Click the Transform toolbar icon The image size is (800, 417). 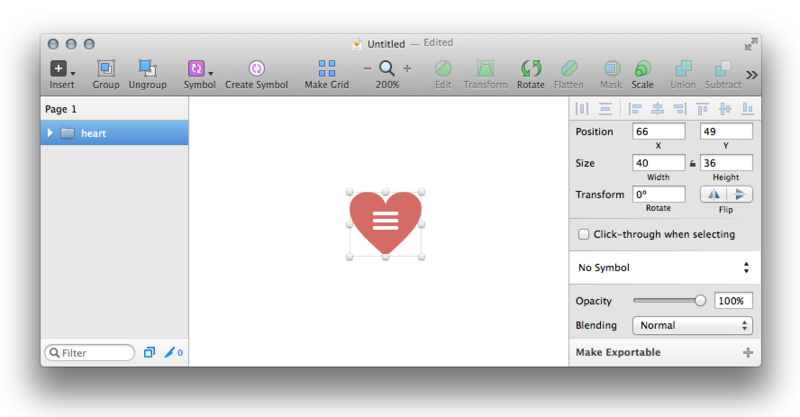pyautogui.click(x=485, y=68)
